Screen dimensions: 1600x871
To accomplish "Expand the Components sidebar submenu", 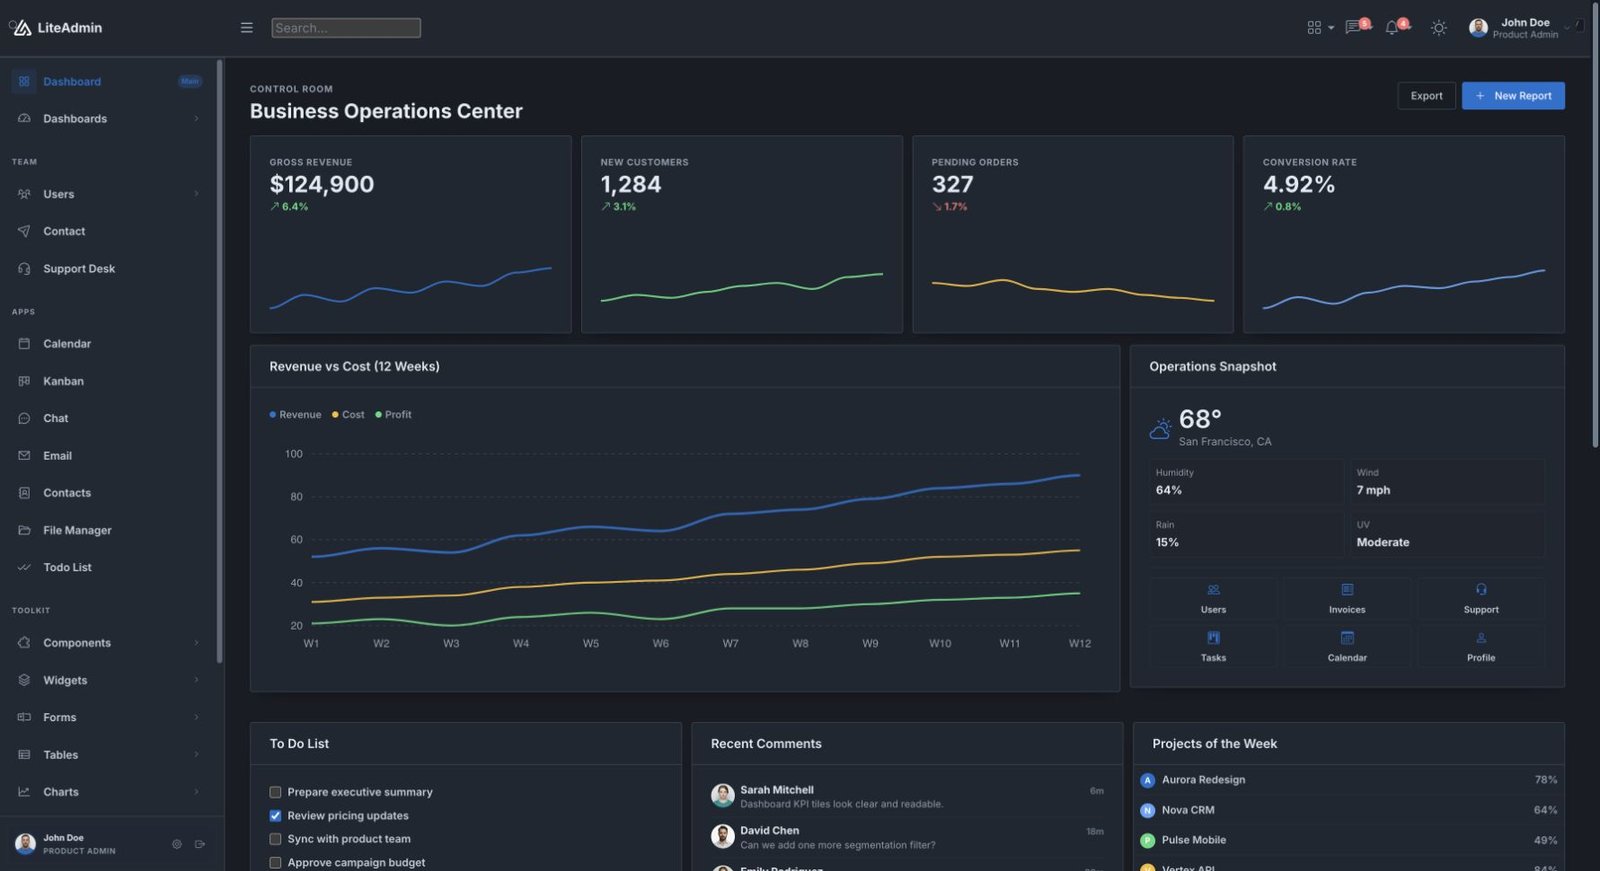I will (x=111, y=643).
